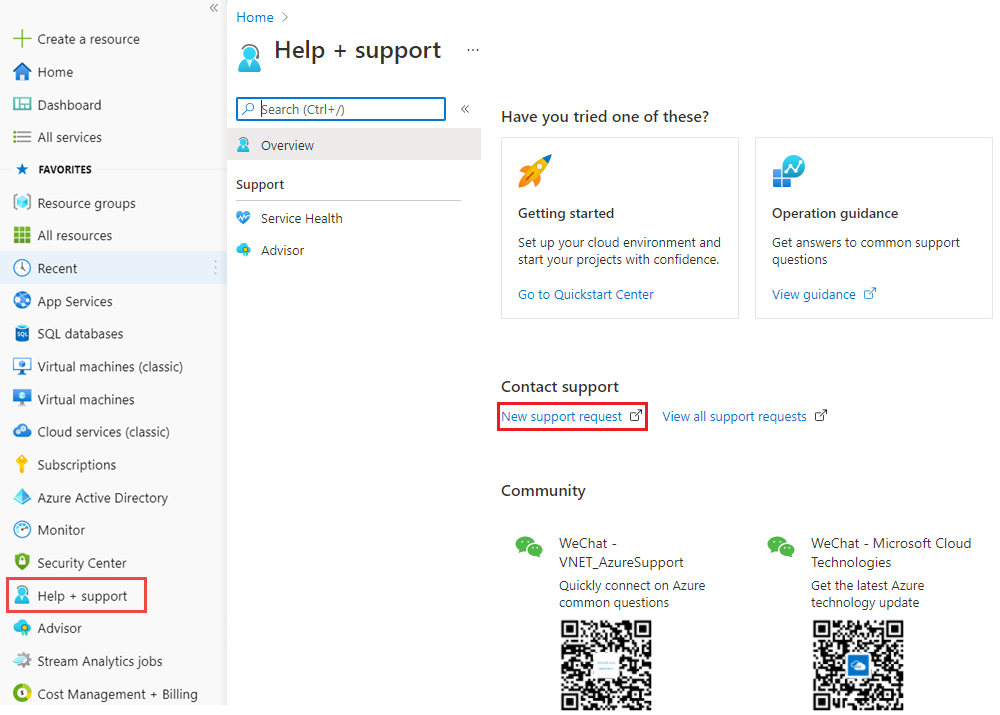Click the Cost Management + Billing icon
The width and height of the screenshot is (1000, 715).
click(x=22, y=693)
